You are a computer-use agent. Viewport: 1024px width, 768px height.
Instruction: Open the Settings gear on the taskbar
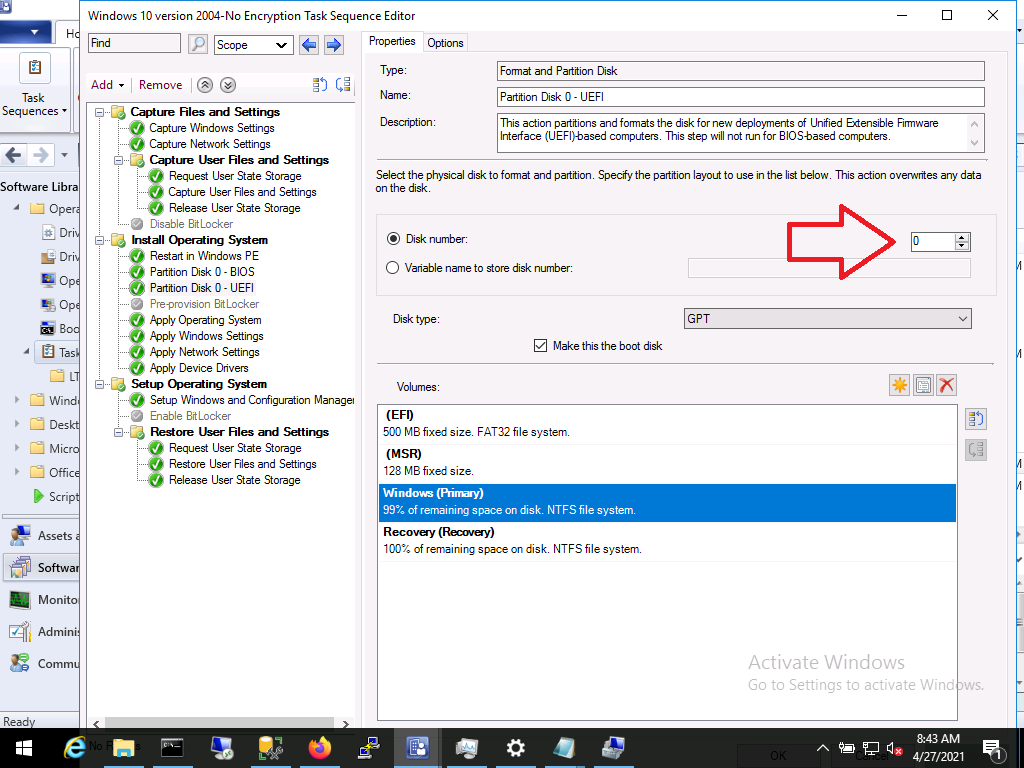pos(515,747)
